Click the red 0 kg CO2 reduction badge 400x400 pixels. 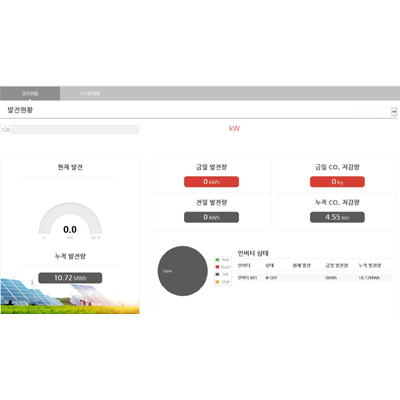tap(337, 182)
